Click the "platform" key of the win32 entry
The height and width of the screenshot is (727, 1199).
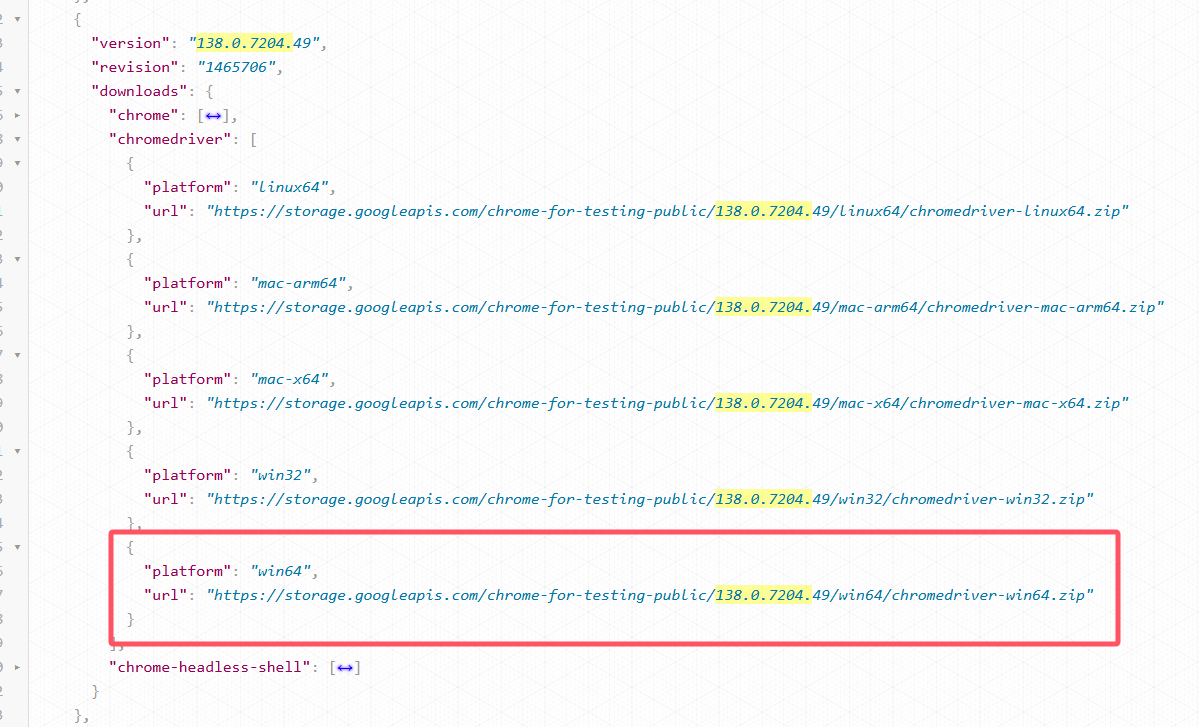pyautogui.click(x=188, y=475)
